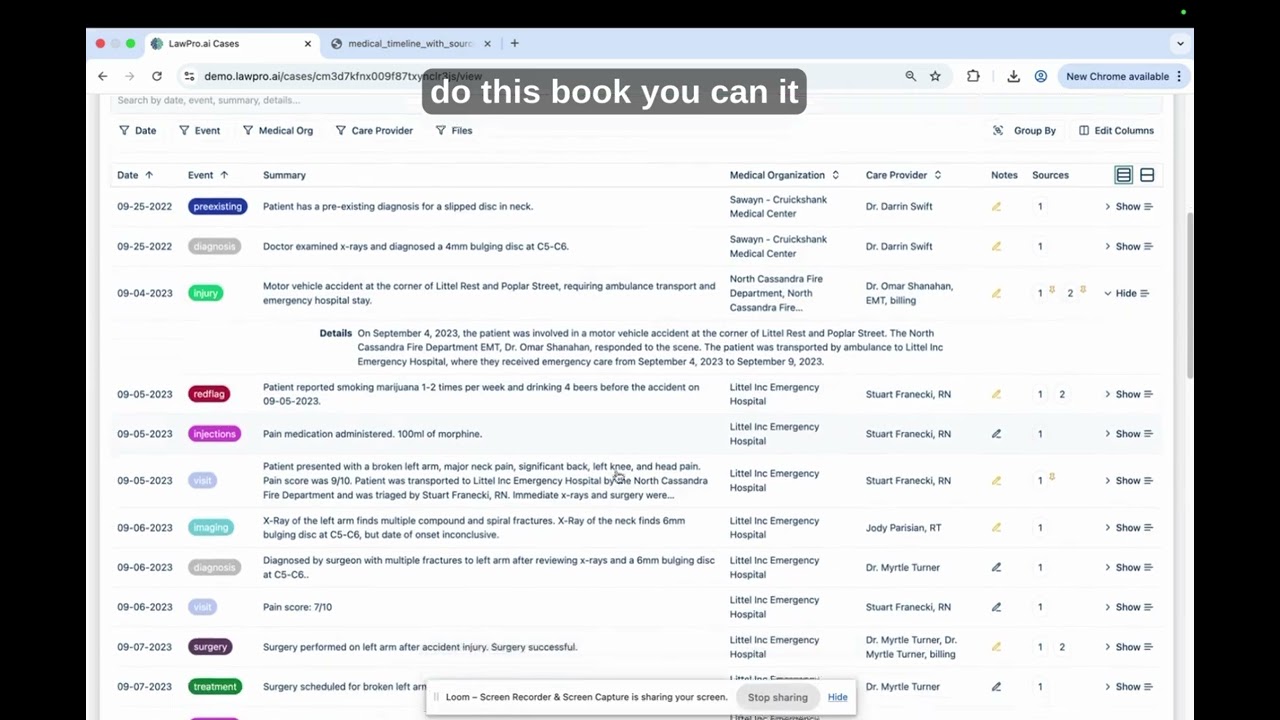Show details for X-Ray imaging row

tap(1128, 528)
